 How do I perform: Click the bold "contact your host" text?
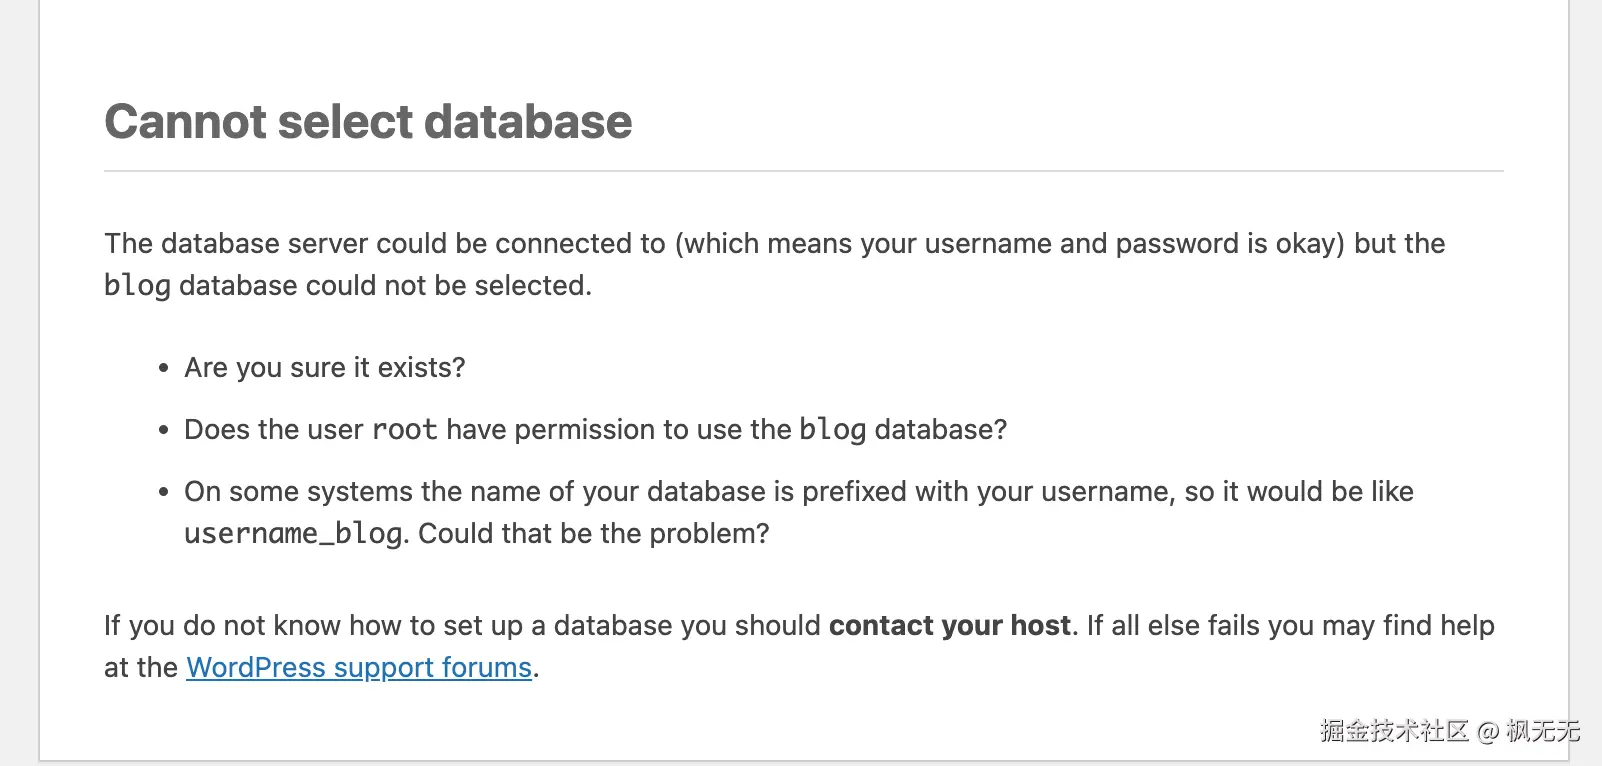[x=949, y=626]
